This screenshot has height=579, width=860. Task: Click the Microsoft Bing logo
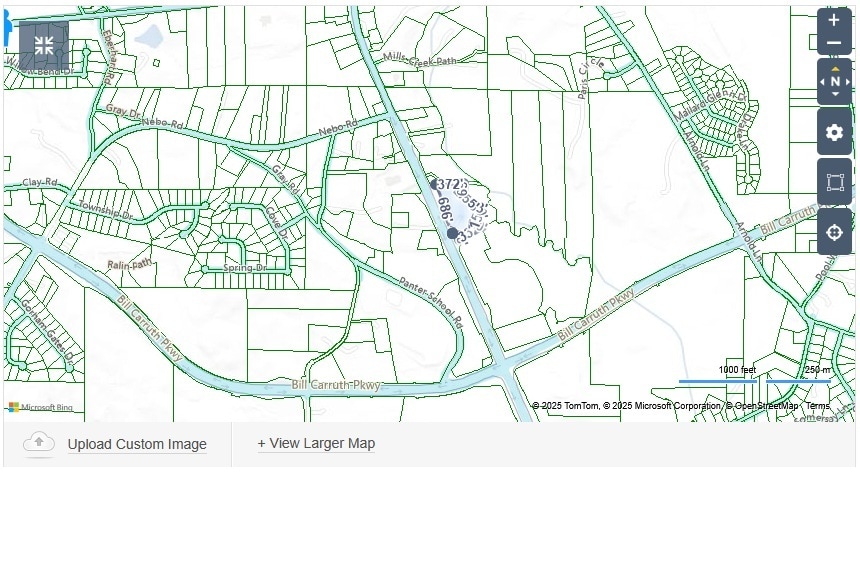coord(41,407)
